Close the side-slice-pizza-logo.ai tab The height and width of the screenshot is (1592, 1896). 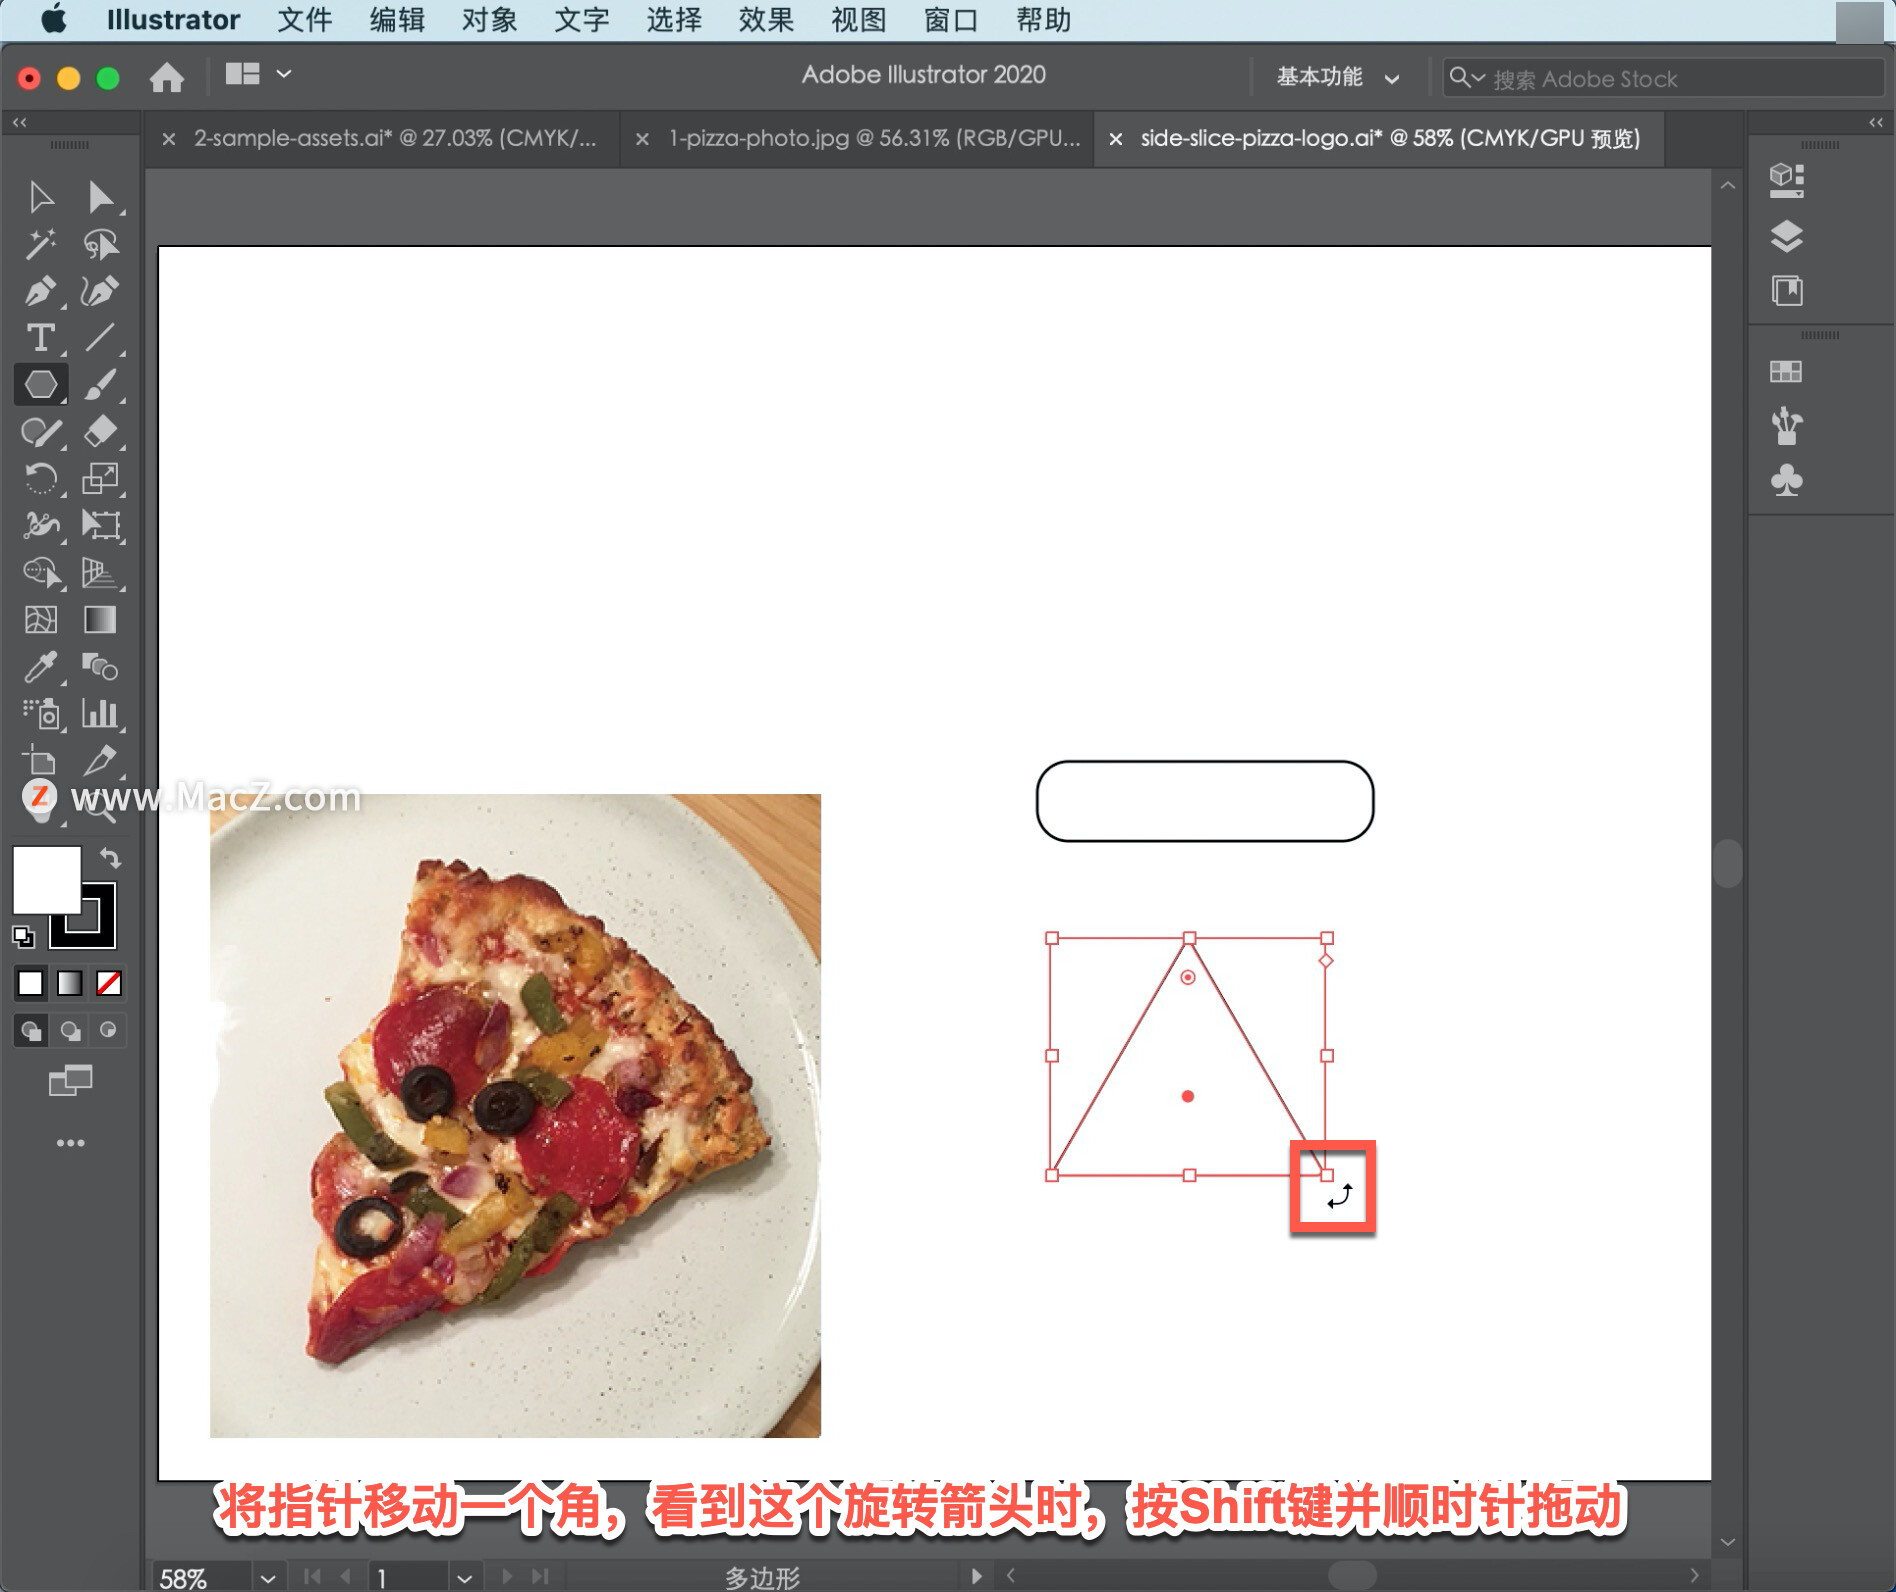point(1116,139)
